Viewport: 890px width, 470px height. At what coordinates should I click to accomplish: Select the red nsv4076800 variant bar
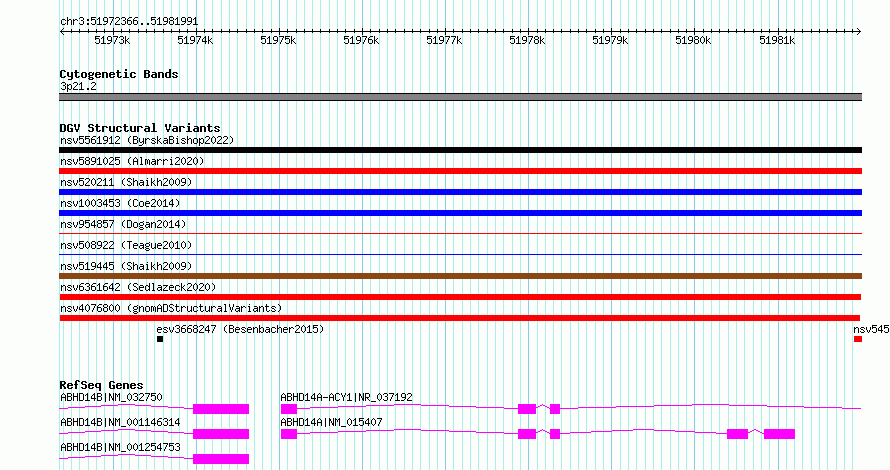point(460,318)
